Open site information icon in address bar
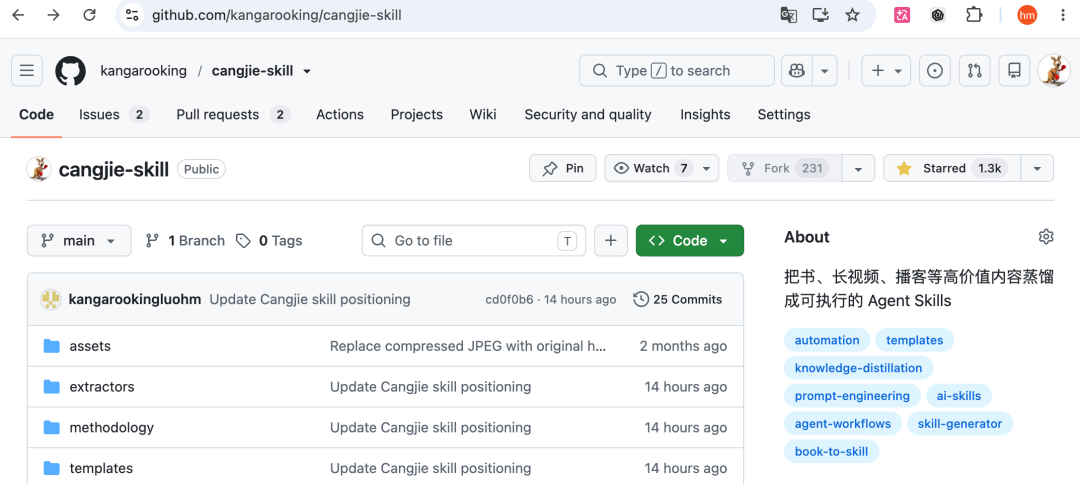This screenshot has width=1080, height=484. click(x=132, y=15)
